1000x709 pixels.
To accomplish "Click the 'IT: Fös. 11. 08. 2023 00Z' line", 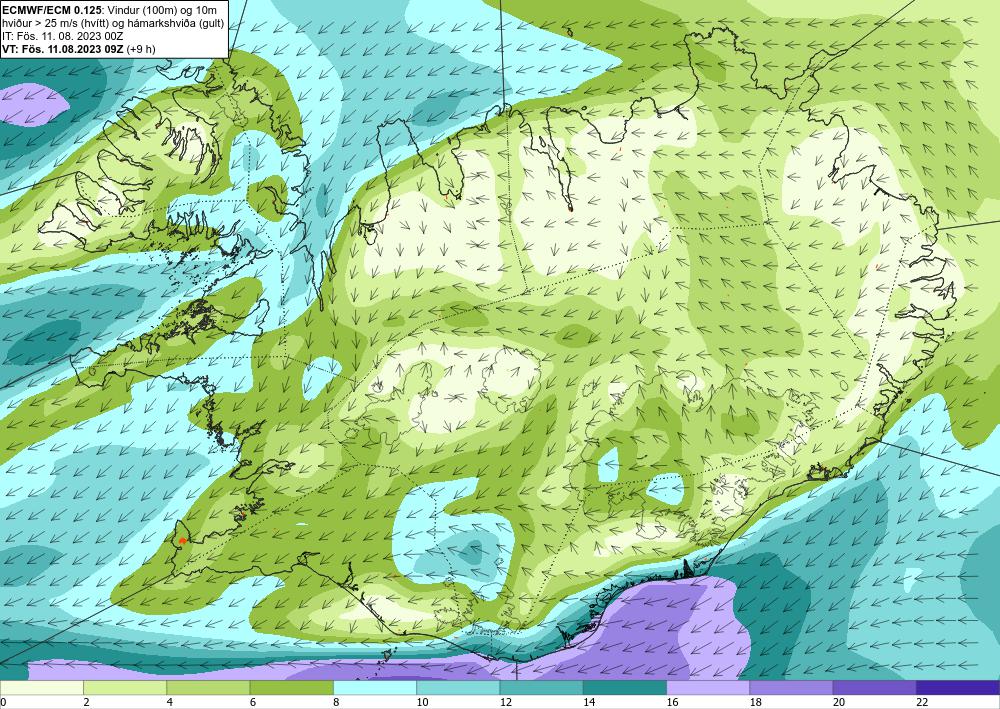I will point(62,36).
